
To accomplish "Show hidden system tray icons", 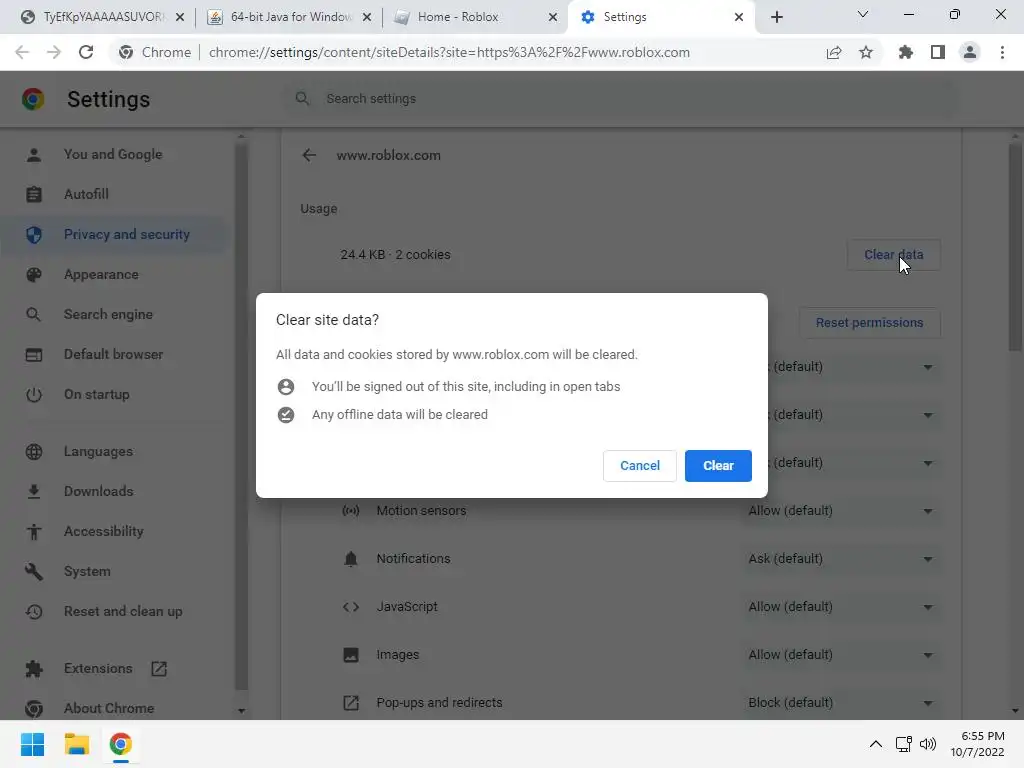I will (x=876, y=744).
